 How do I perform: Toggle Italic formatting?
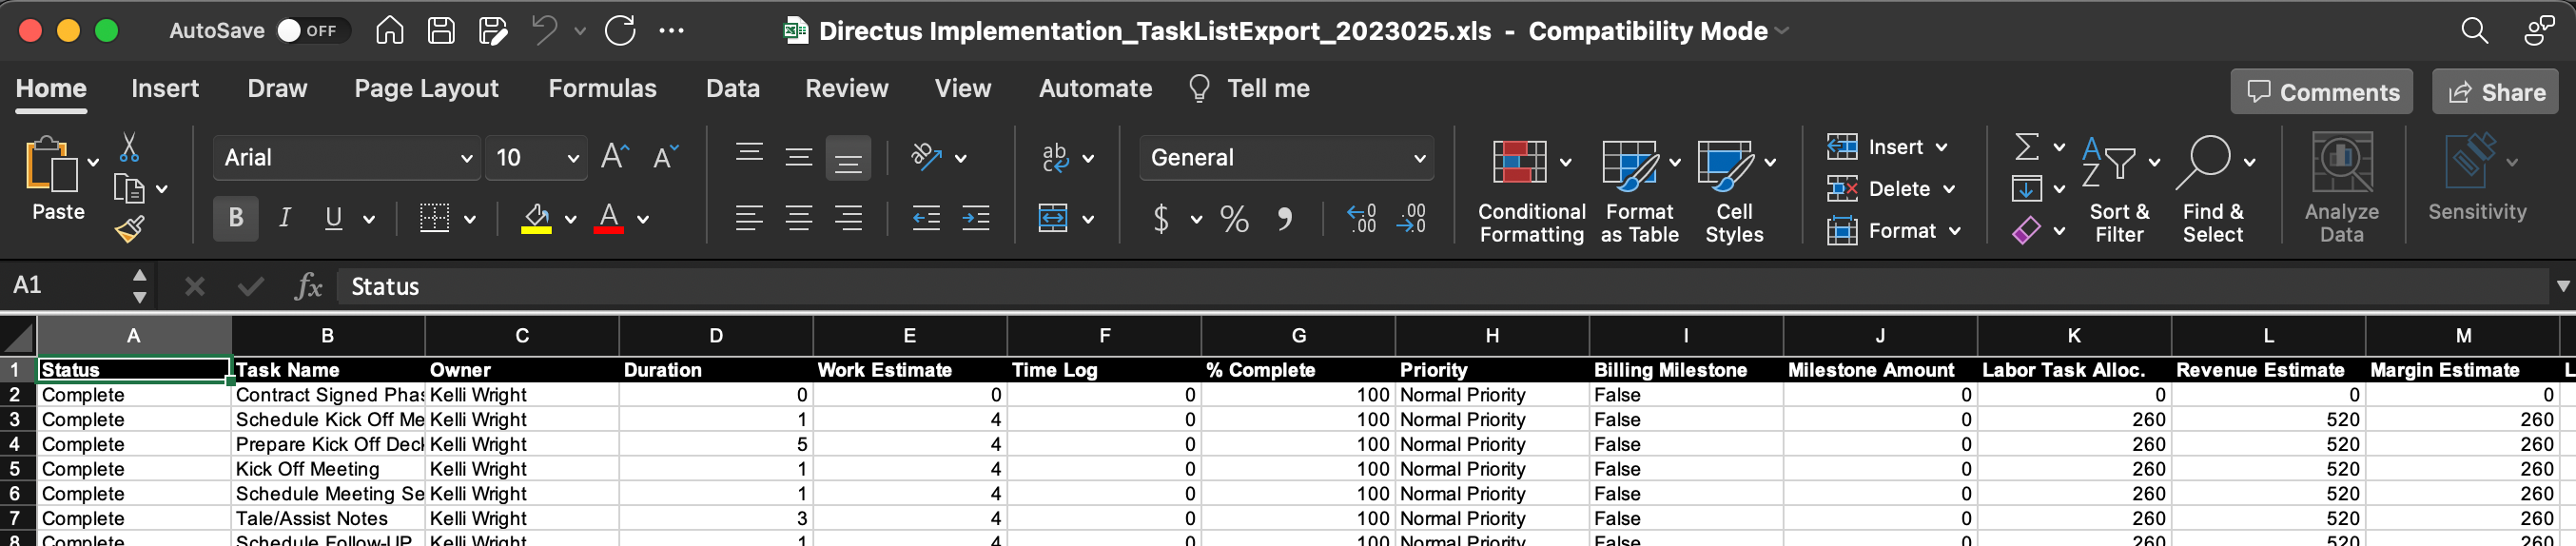(285, 218)
